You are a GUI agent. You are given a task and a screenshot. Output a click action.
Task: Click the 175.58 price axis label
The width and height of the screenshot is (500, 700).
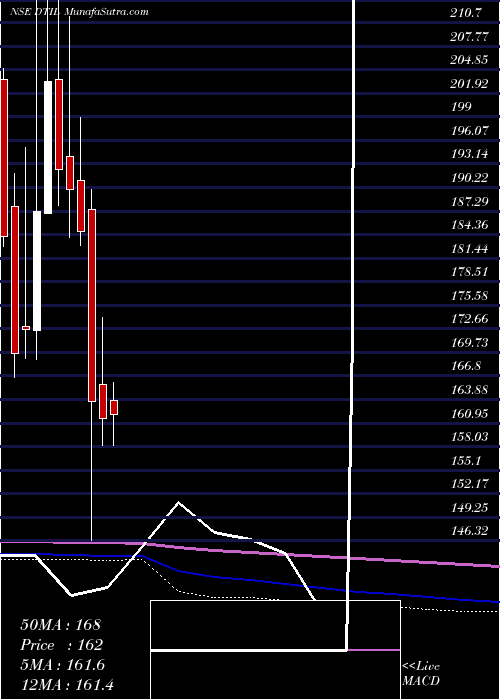pyautogui.click(x=469, y=296)
